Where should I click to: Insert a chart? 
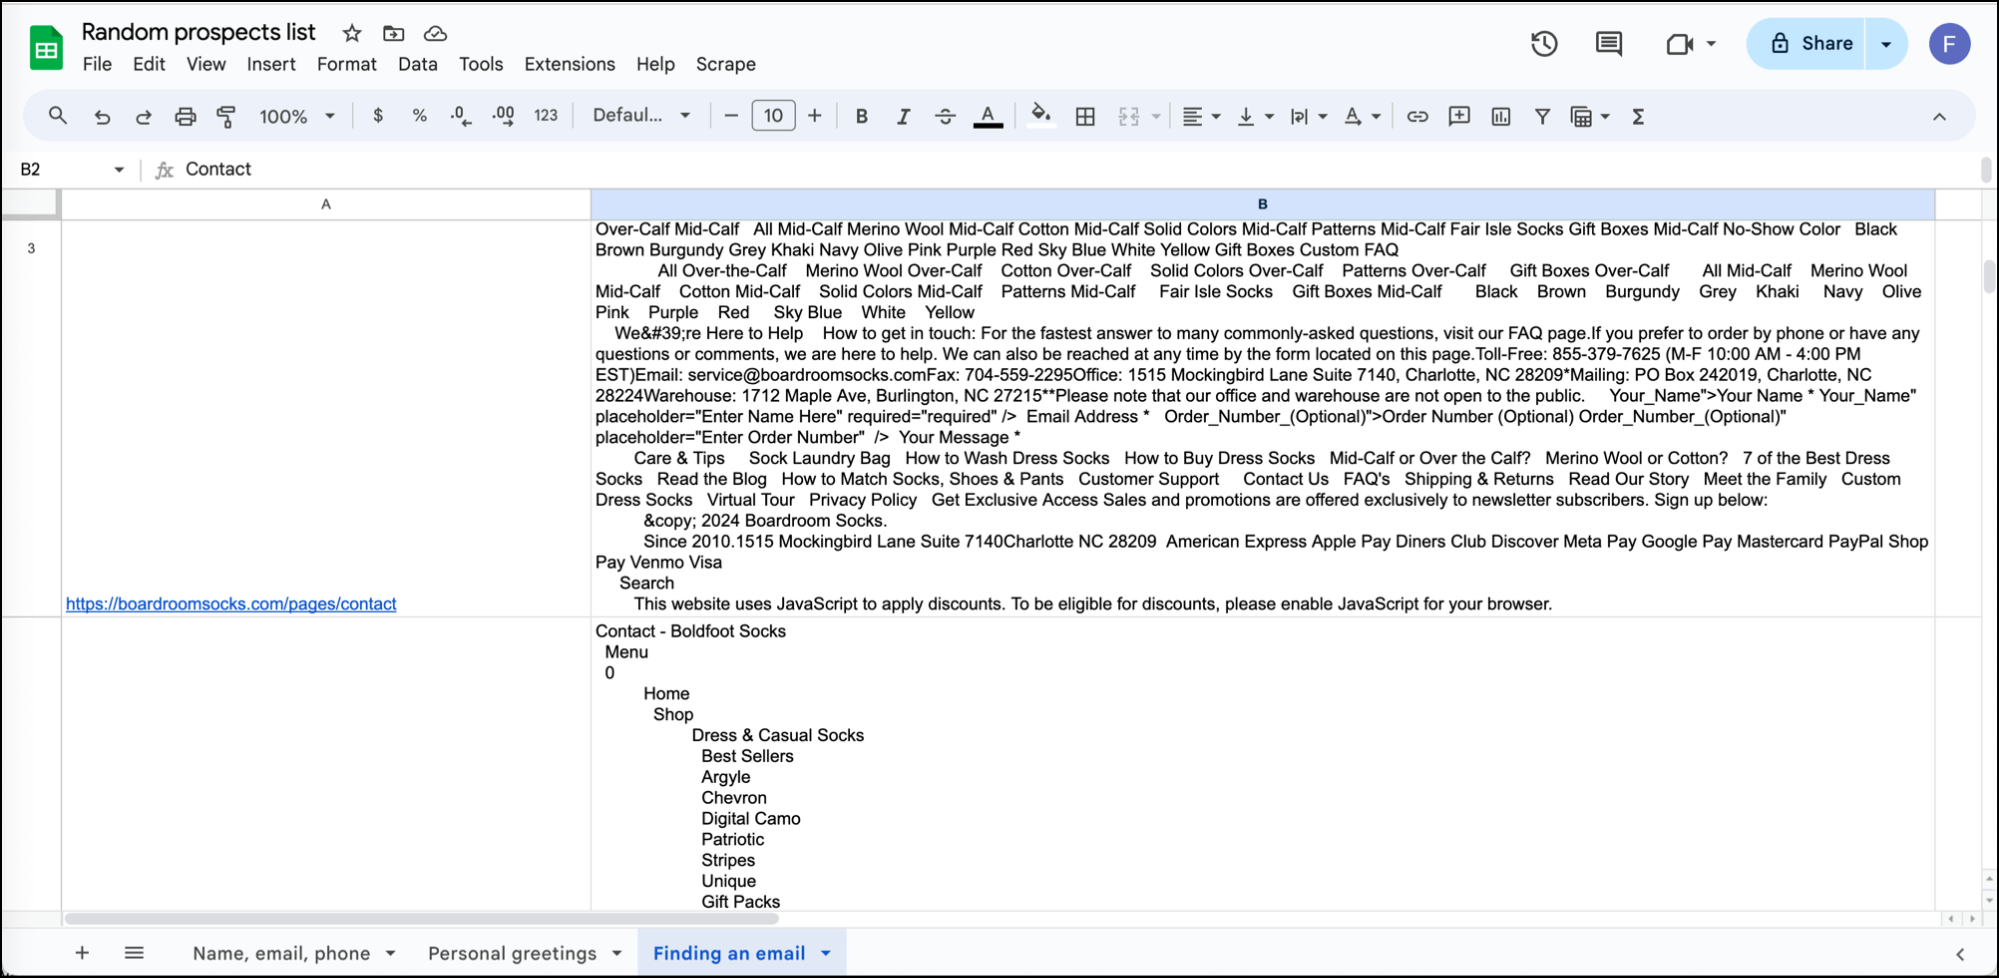1501,116
